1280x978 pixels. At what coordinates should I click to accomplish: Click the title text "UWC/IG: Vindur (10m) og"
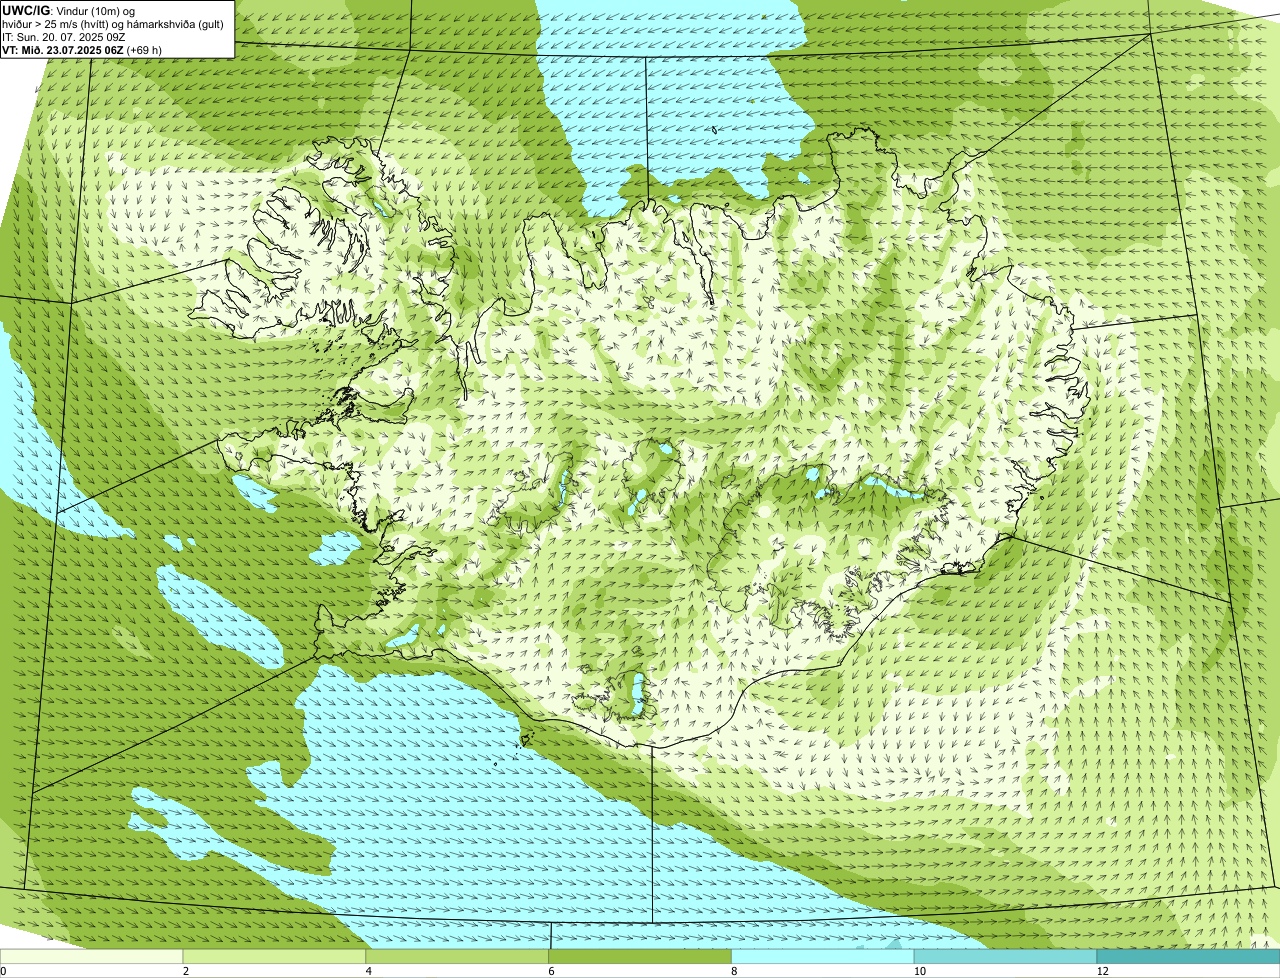pyautogui.click(x=68, y=10)
